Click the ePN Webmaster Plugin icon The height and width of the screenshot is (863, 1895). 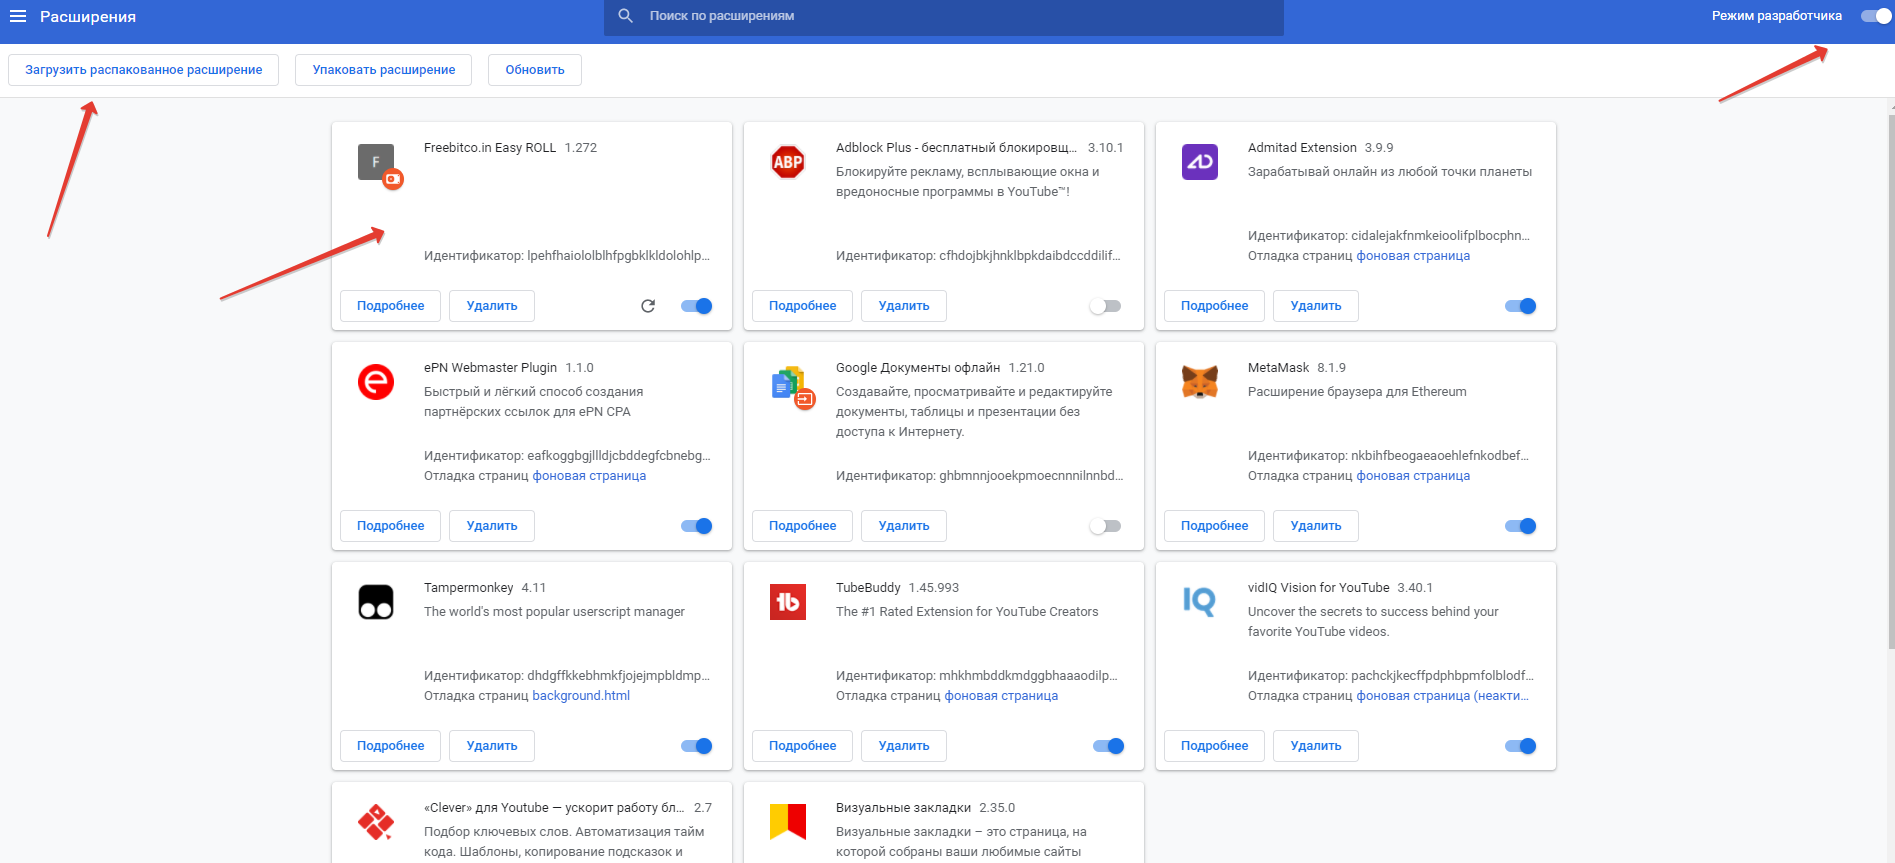click(376, 382)
